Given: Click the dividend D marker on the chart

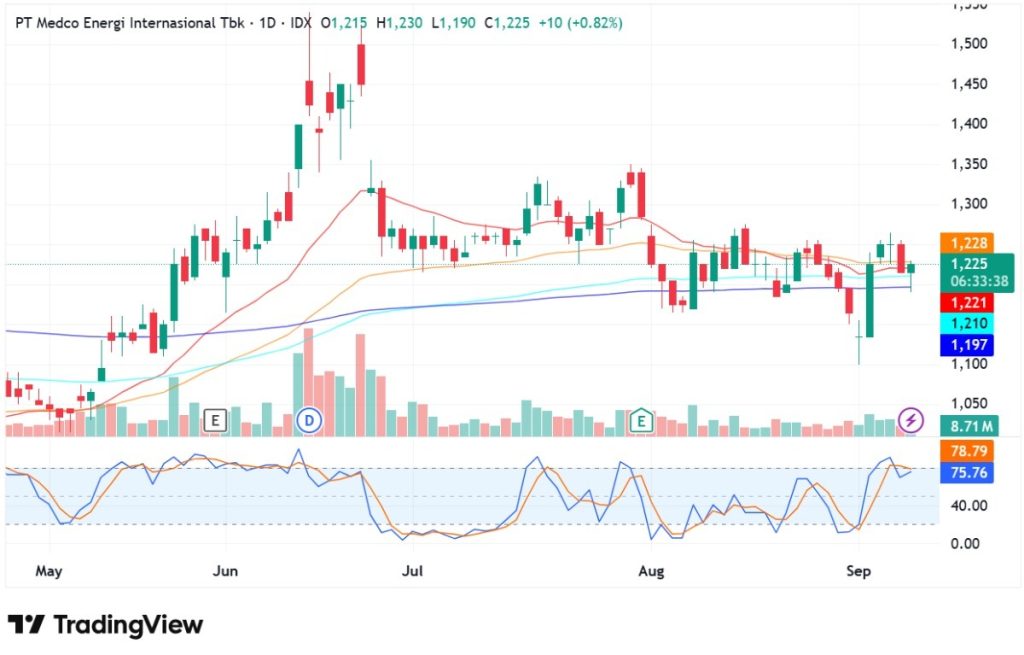Looking at the screenshot, I should (310, 421).
